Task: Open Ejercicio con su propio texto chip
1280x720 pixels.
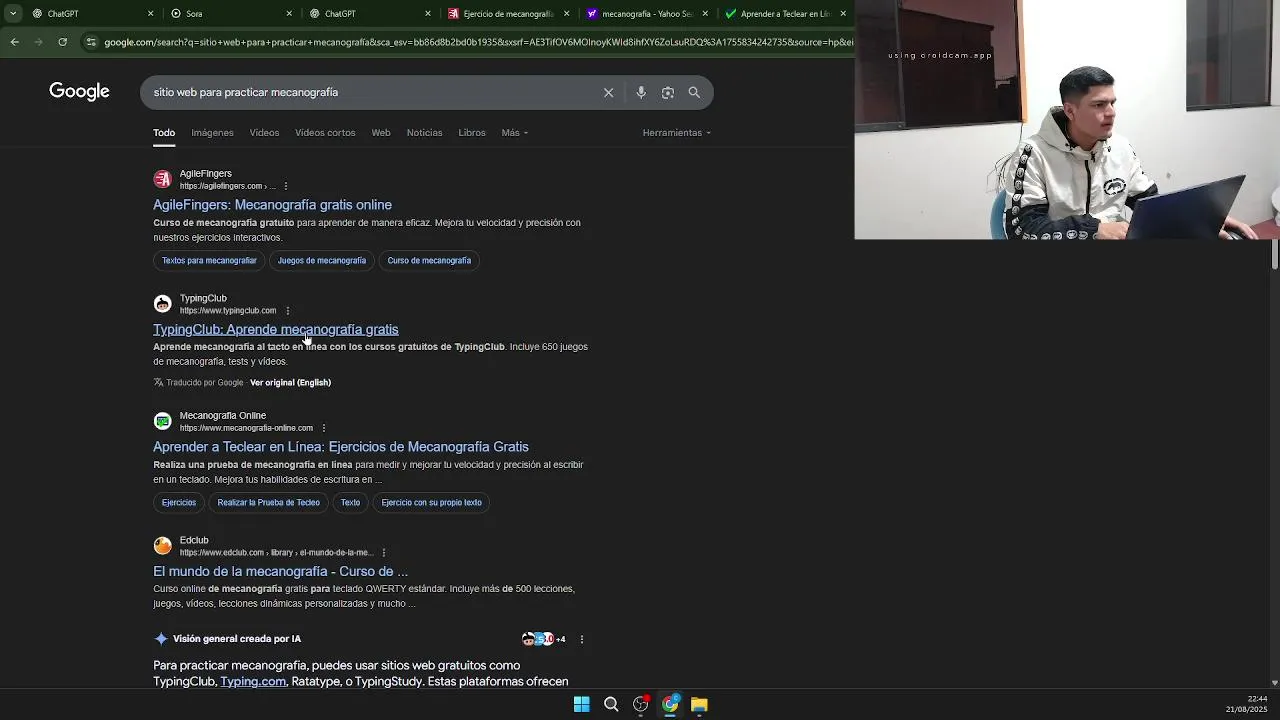Action: 432,503
